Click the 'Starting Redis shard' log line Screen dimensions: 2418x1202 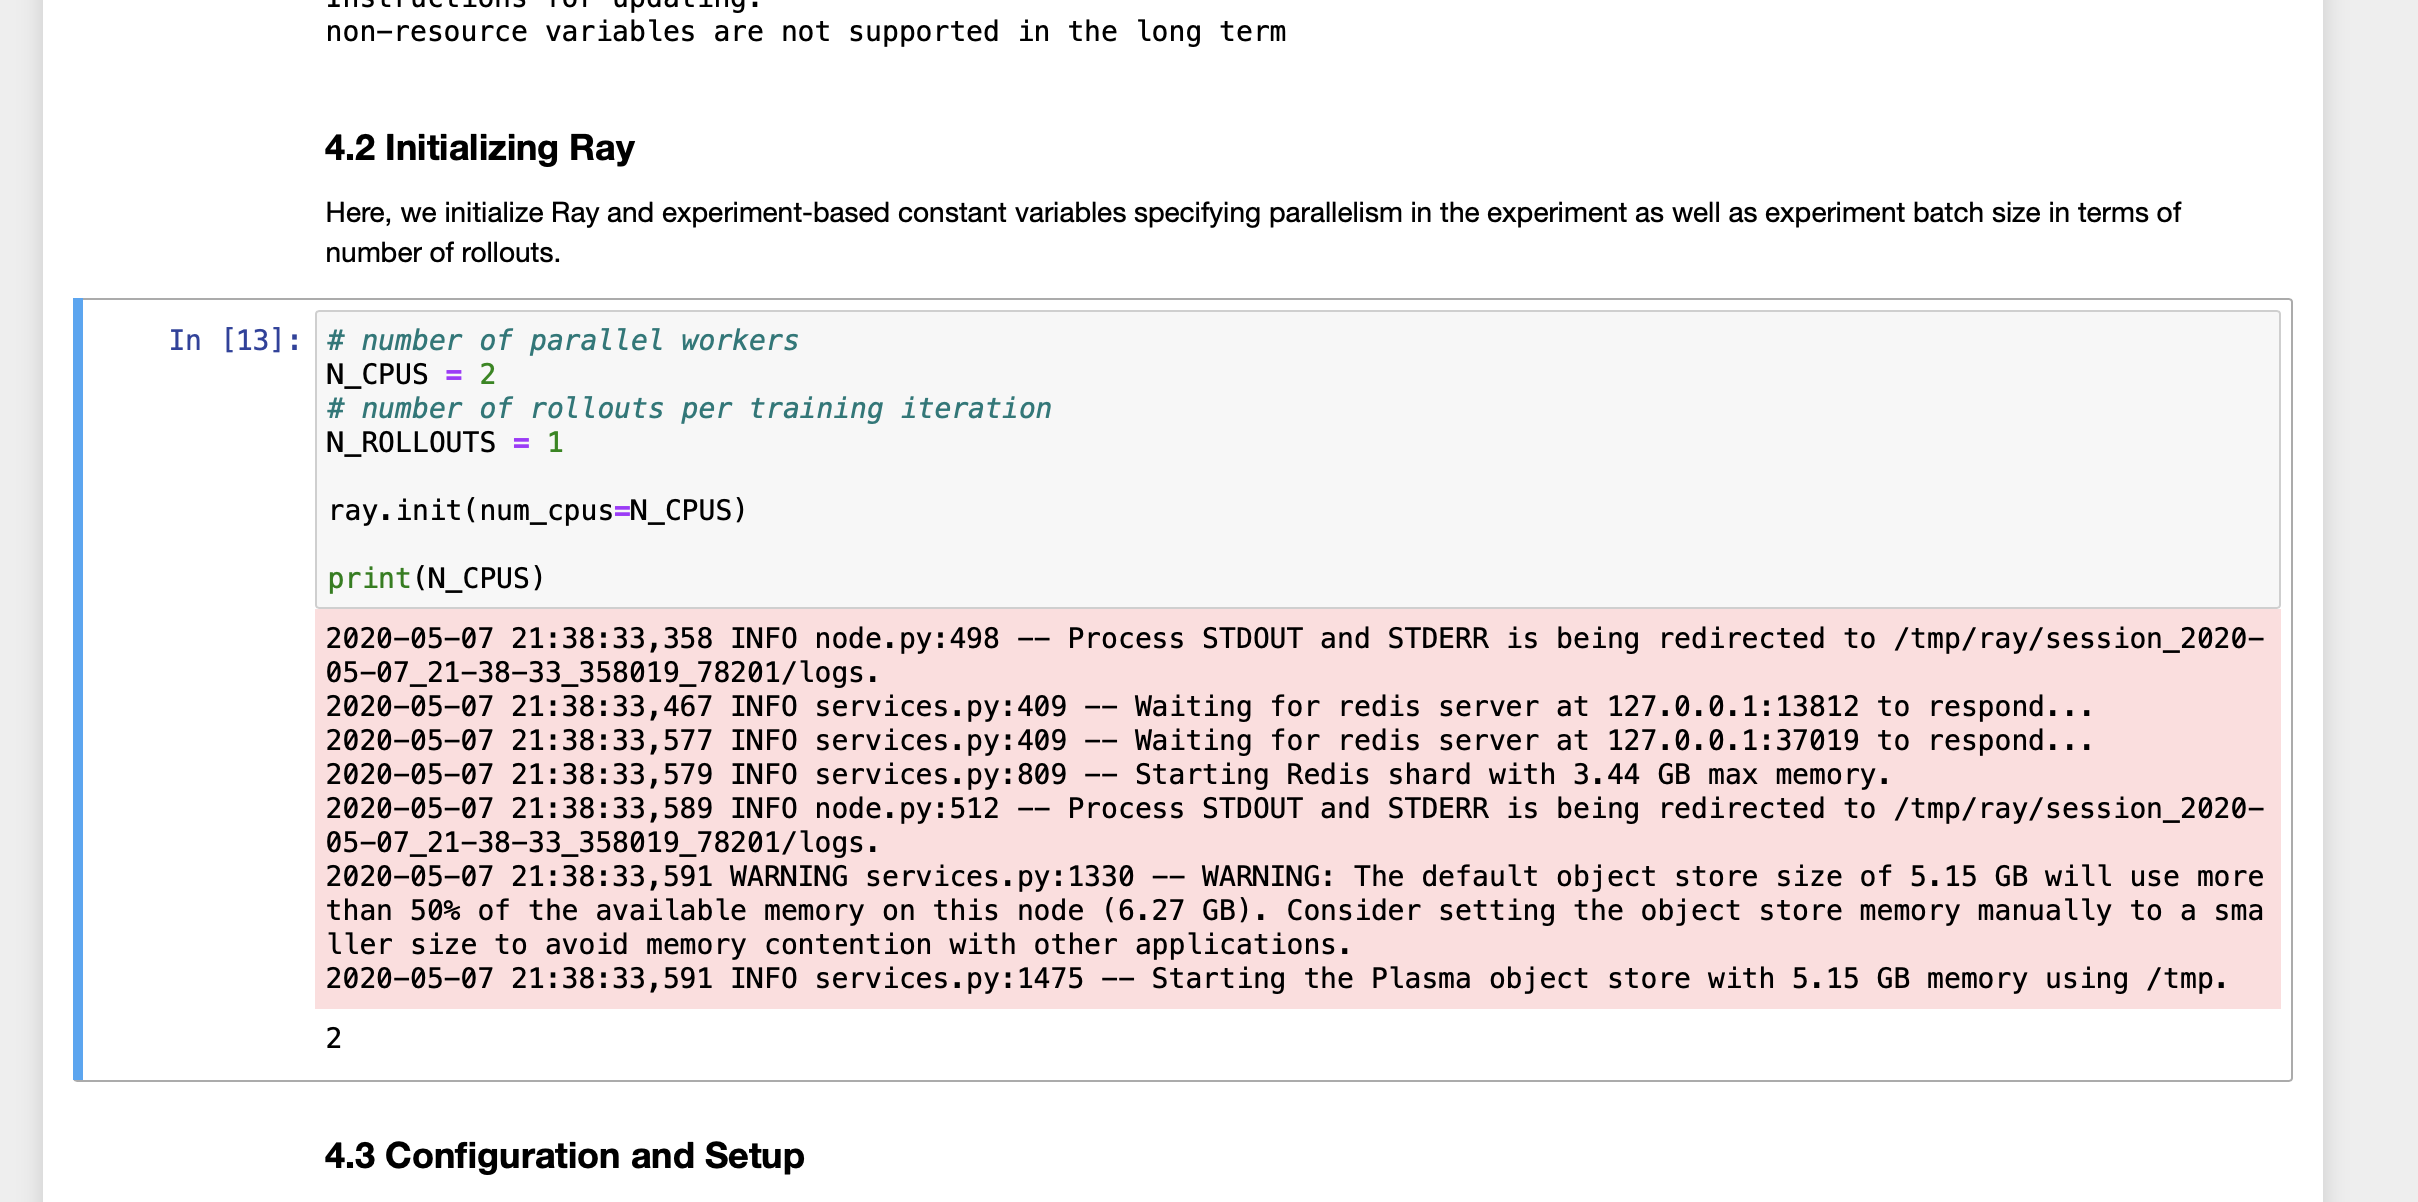click(1108, 775)
